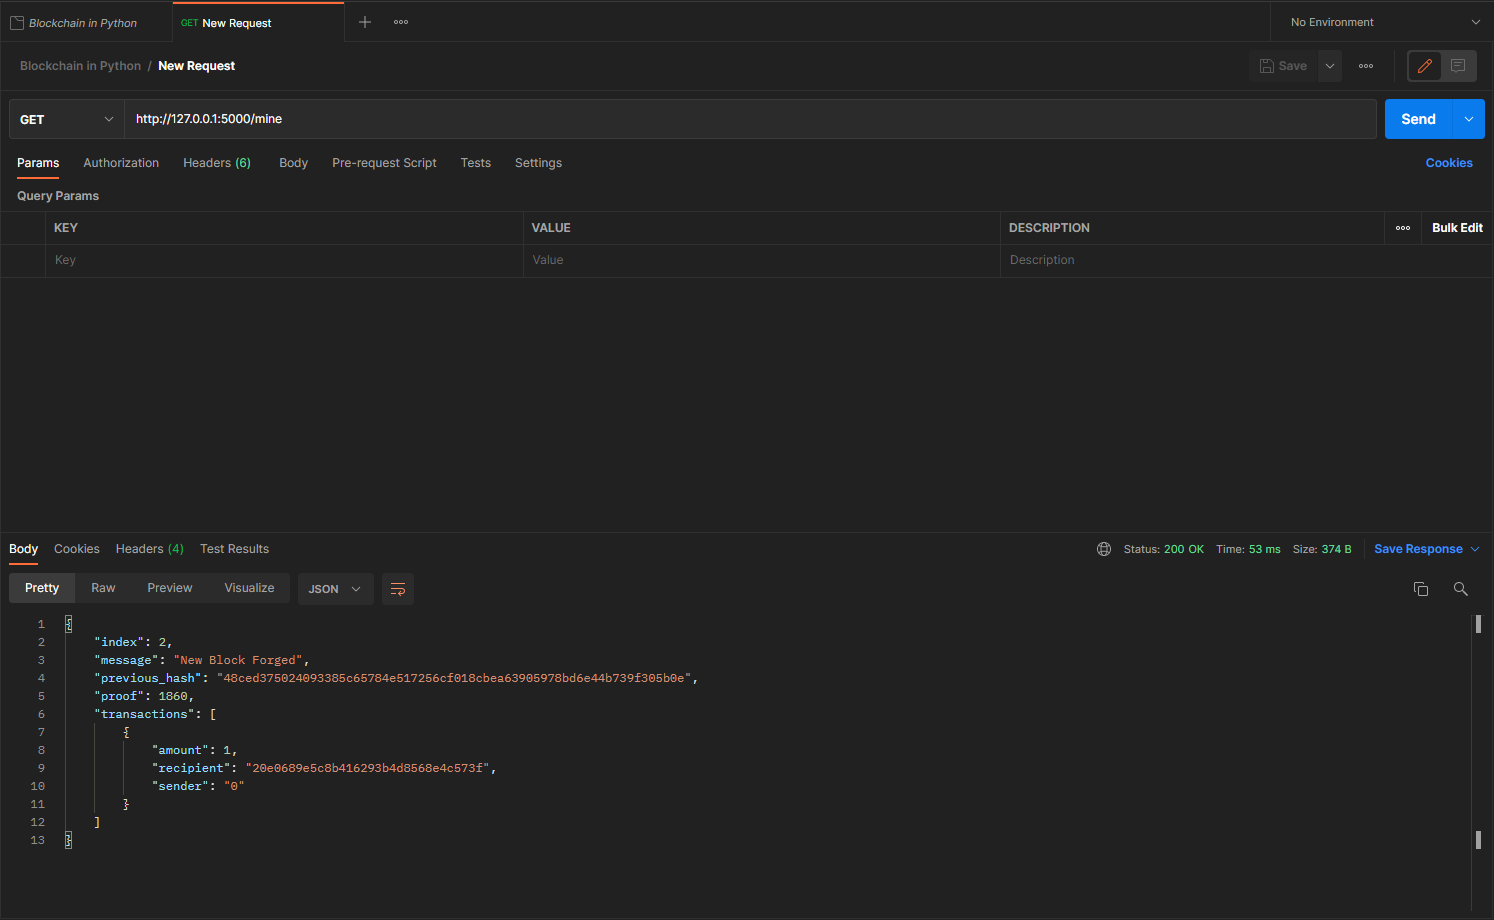This screenshot has height=920, width=1494.
Task: Open the comments icon panel
Action: 1458,66
